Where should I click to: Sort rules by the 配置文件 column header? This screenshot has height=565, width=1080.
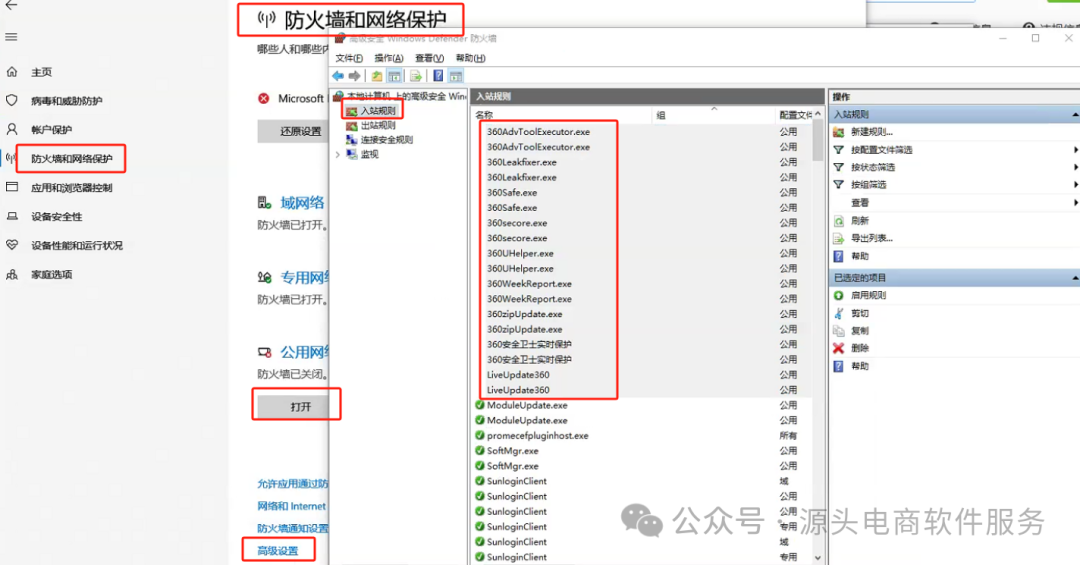coord(795,115)
